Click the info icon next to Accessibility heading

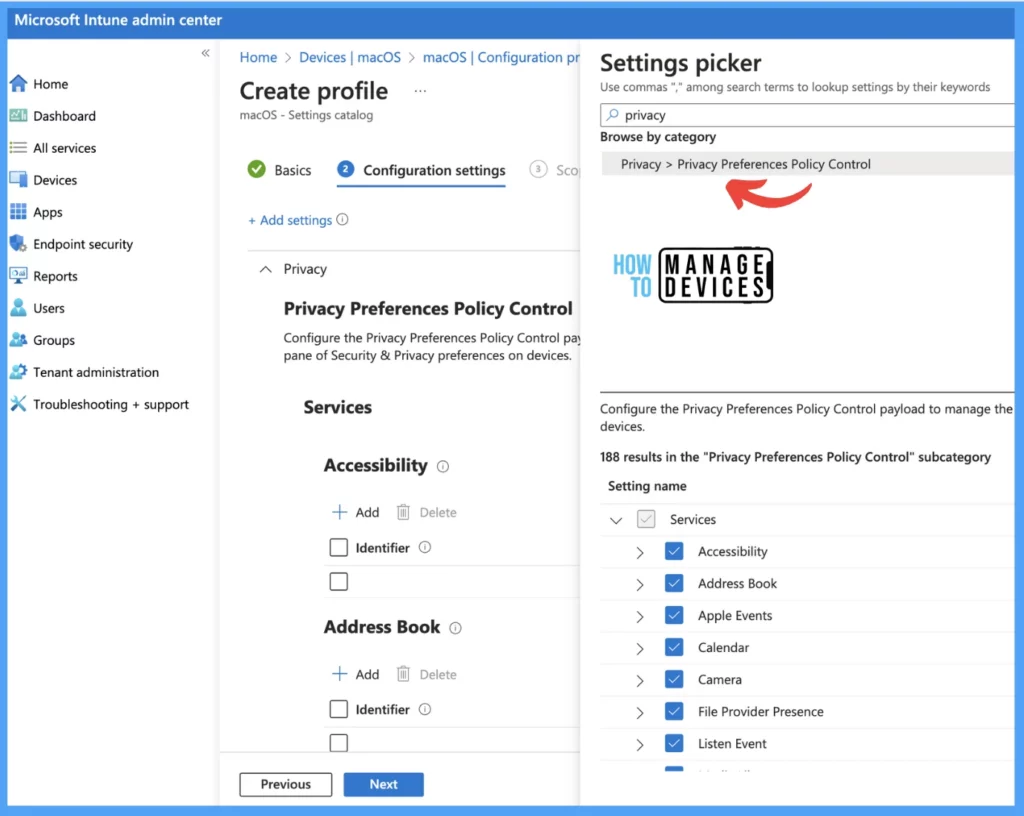(x=443, y=466)
